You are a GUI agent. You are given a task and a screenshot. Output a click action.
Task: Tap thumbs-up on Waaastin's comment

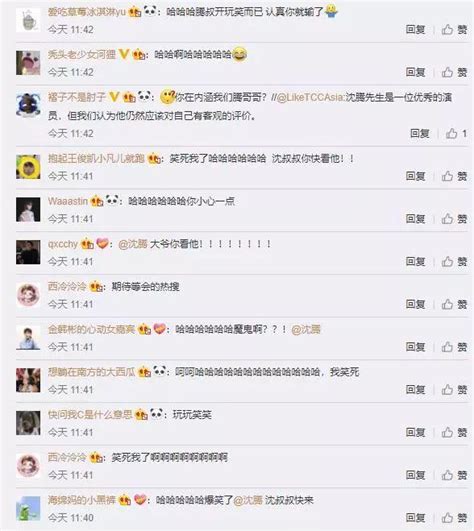[x=454, y=219]
